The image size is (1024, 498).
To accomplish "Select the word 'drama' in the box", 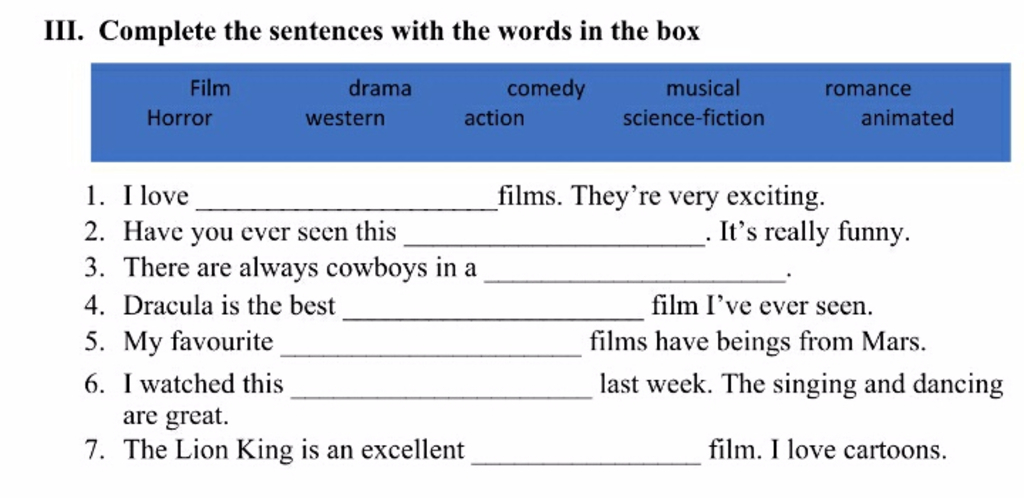I will pyautogui.click(x=380, y=88).
